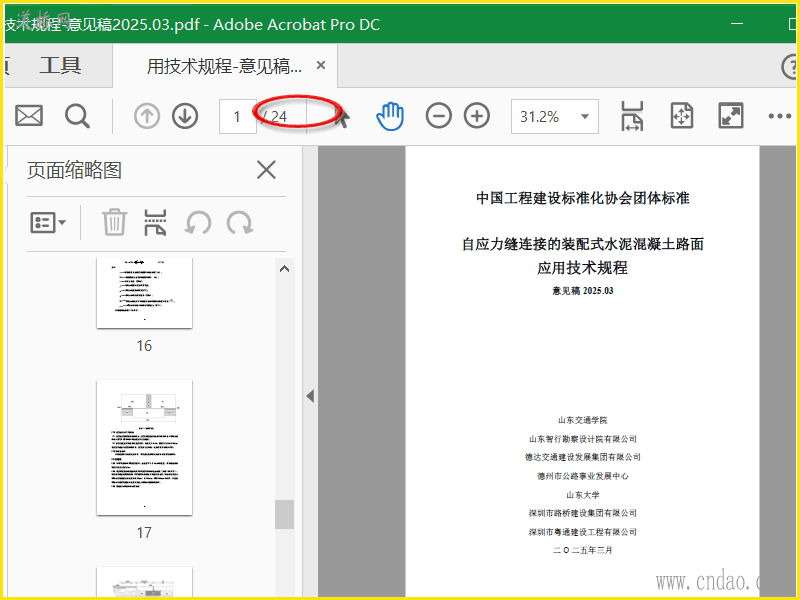Image resolution: width=800 pixels, height=600 pixels.
Task: Close the page thumbnails panel
Action: [x=266, y=170]
